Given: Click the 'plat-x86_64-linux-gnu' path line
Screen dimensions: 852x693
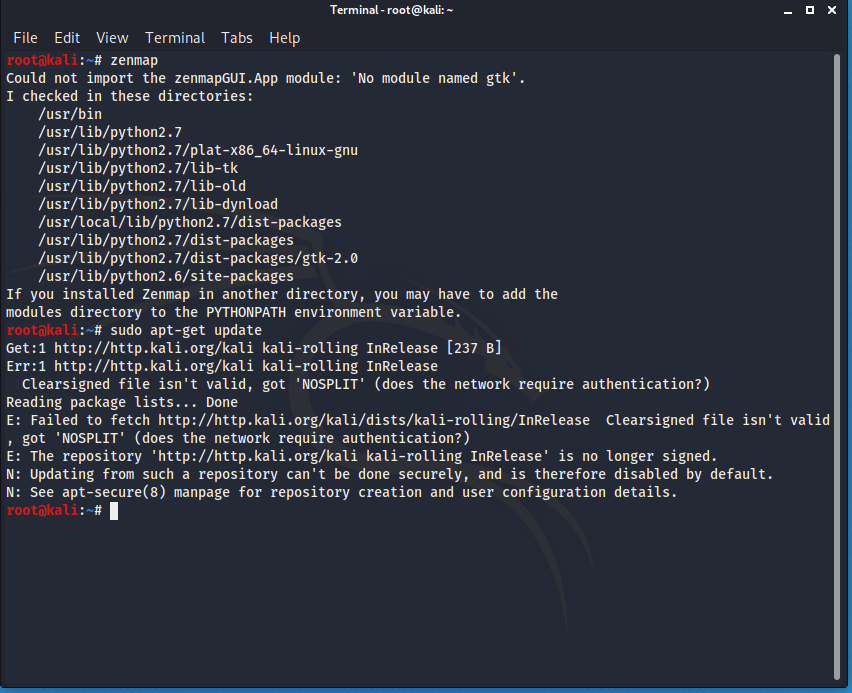Looking at the screenshot, I should tap(198, 150).
